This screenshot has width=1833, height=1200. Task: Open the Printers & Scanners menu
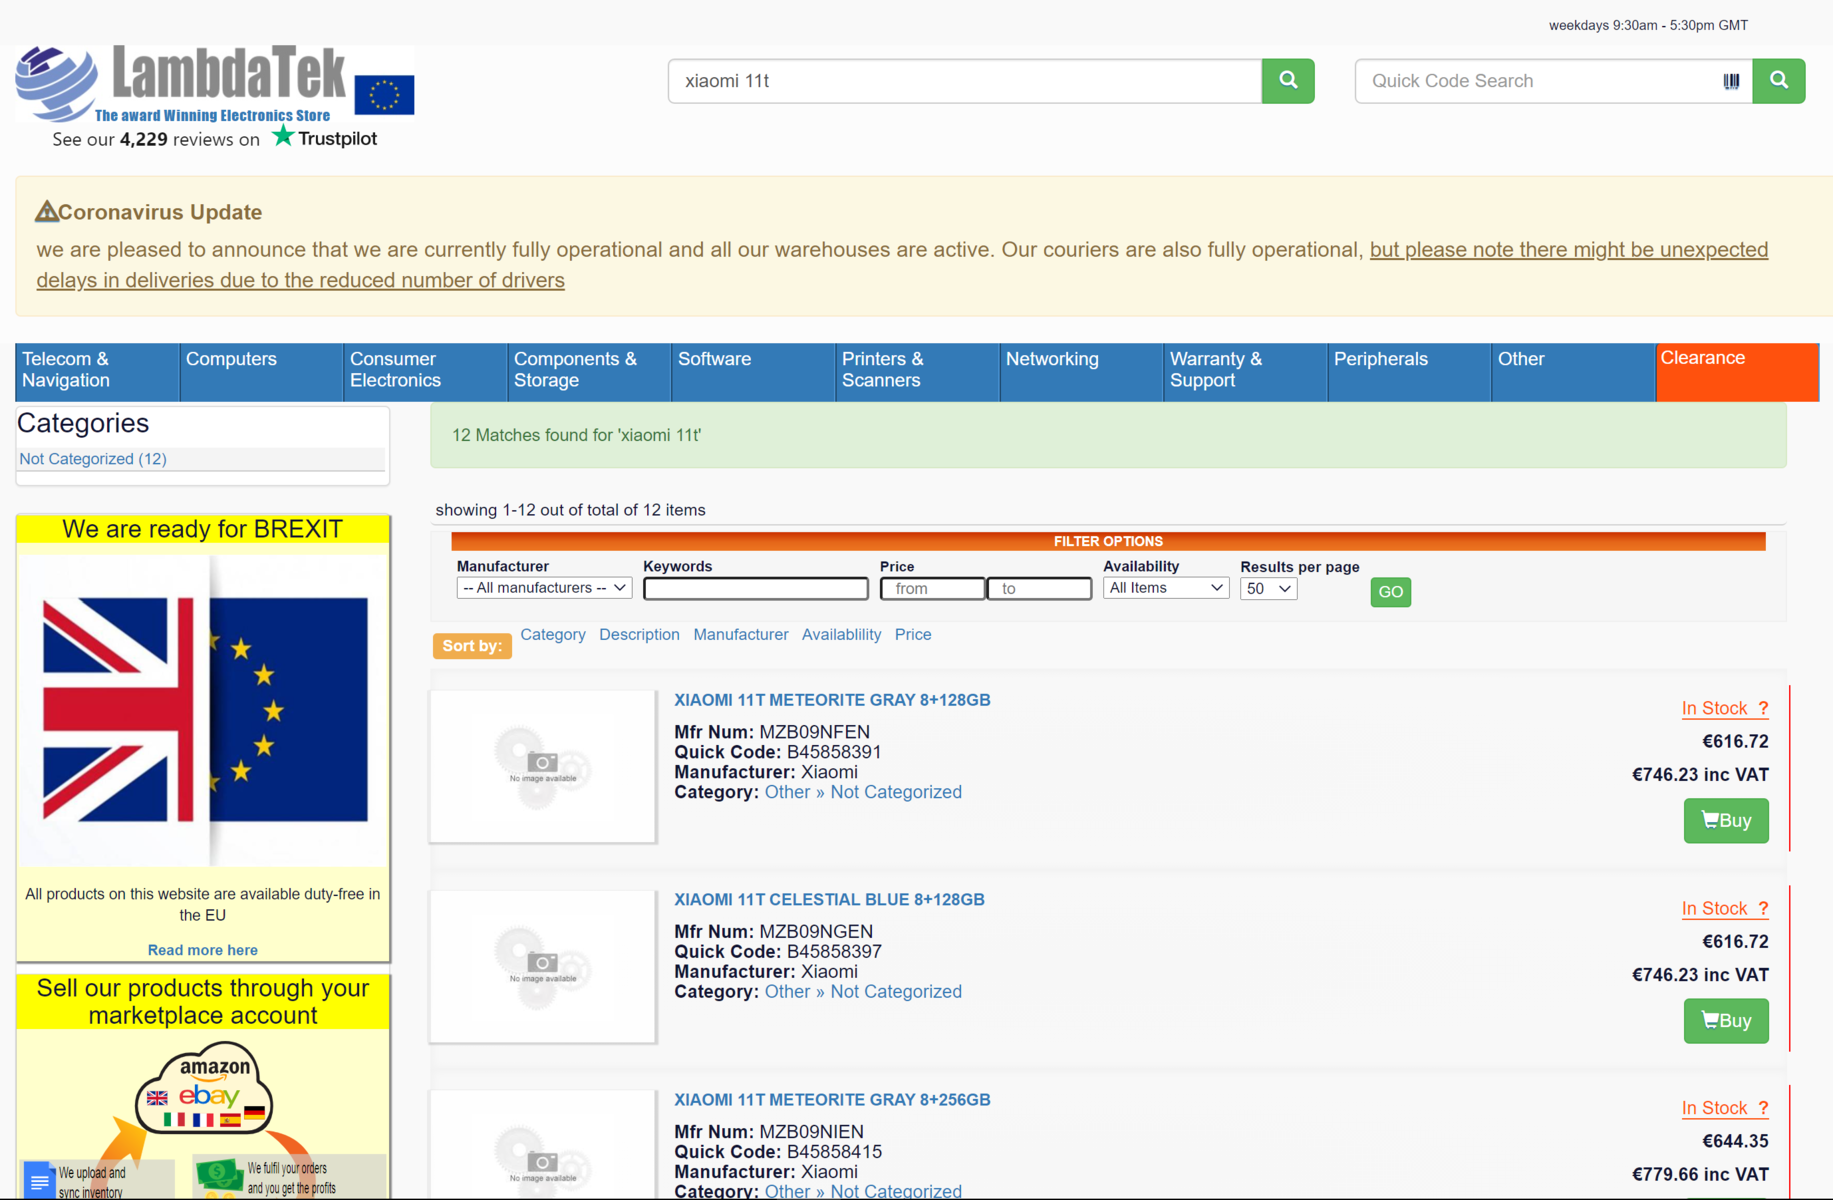click(917, 372)
